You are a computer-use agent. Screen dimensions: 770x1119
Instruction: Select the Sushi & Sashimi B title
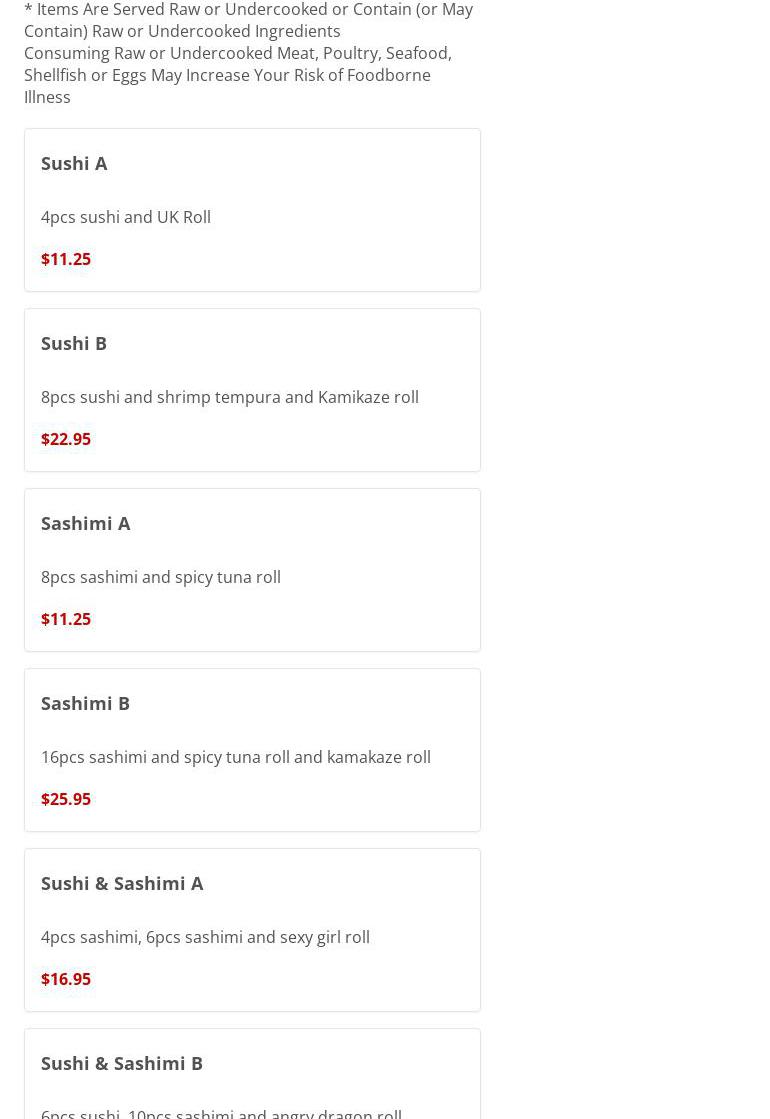tap(122, 1063)
